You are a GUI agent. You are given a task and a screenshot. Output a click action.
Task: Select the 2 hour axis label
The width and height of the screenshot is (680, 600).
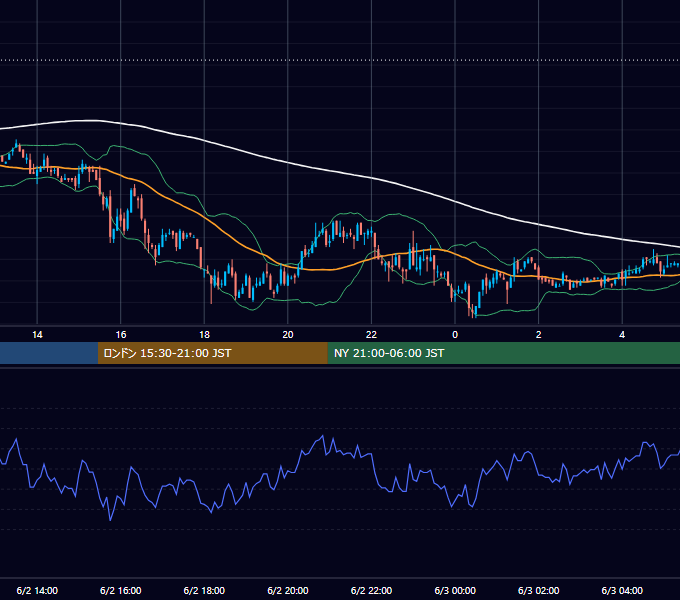[x=539, y=335]
